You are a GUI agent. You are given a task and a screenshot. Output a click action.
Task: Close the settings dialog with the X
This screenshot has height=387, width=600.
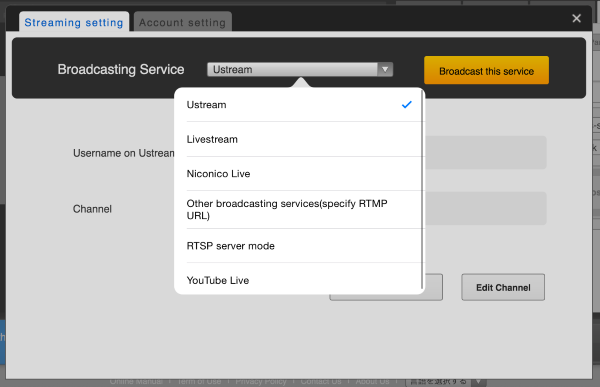[x=576, y=18]
